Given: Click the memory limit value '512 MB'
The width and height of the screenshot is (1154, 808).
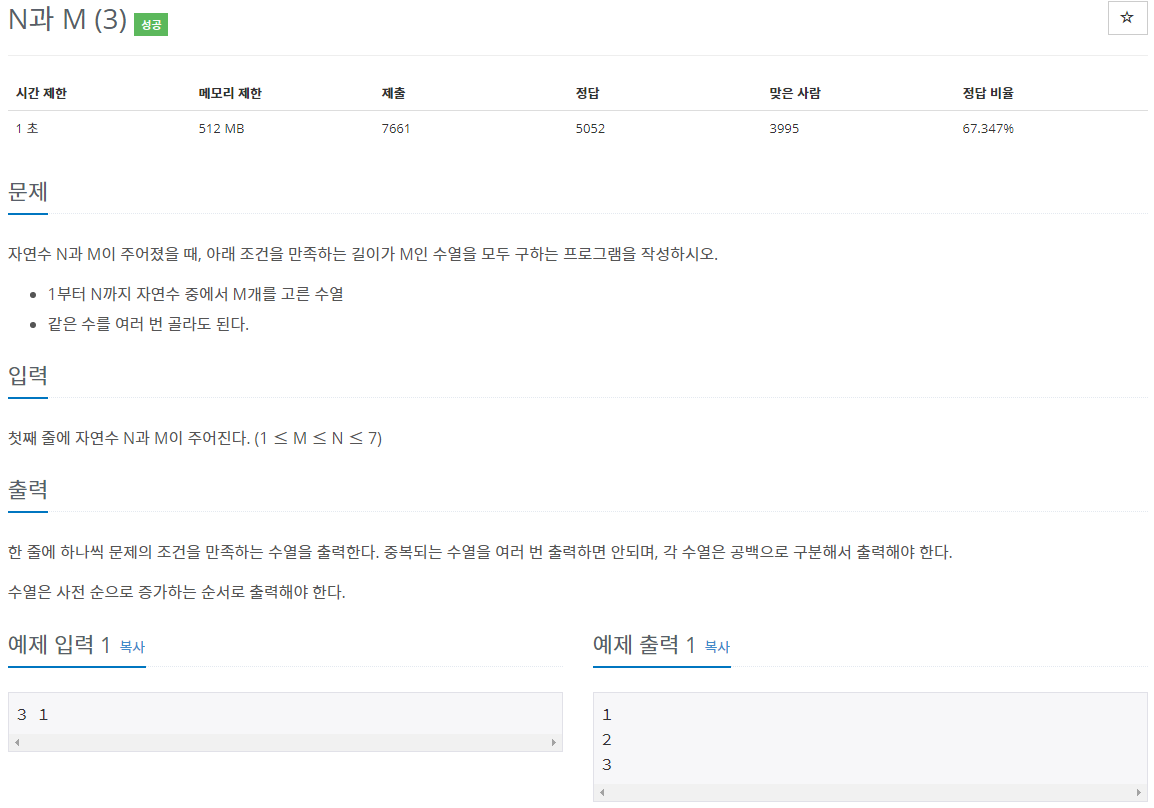Looking at the screenshot, I should coord(222,129).
